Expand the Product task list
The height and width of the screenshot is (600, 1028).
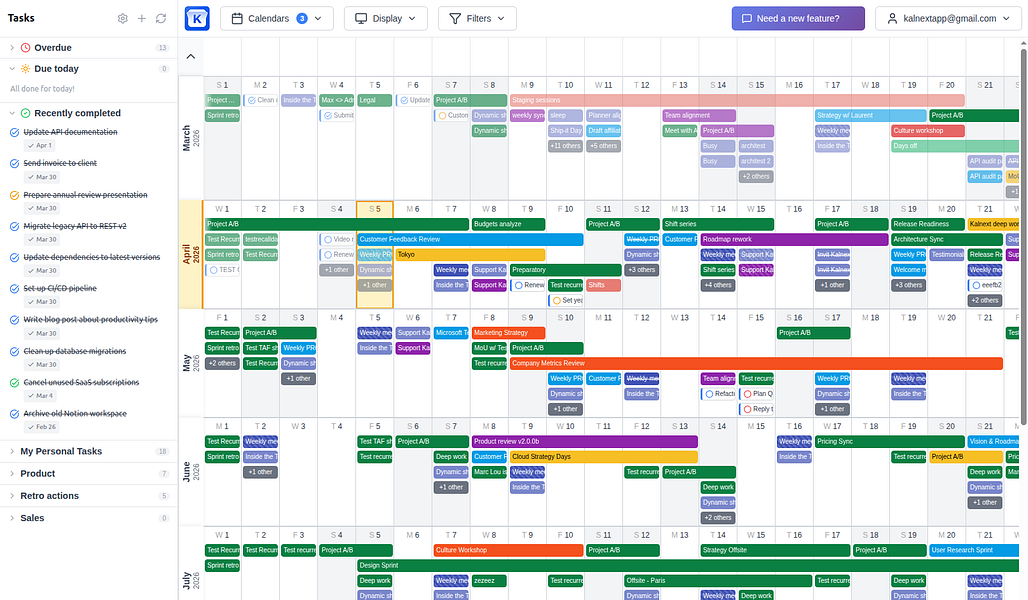tap(12, 473)
